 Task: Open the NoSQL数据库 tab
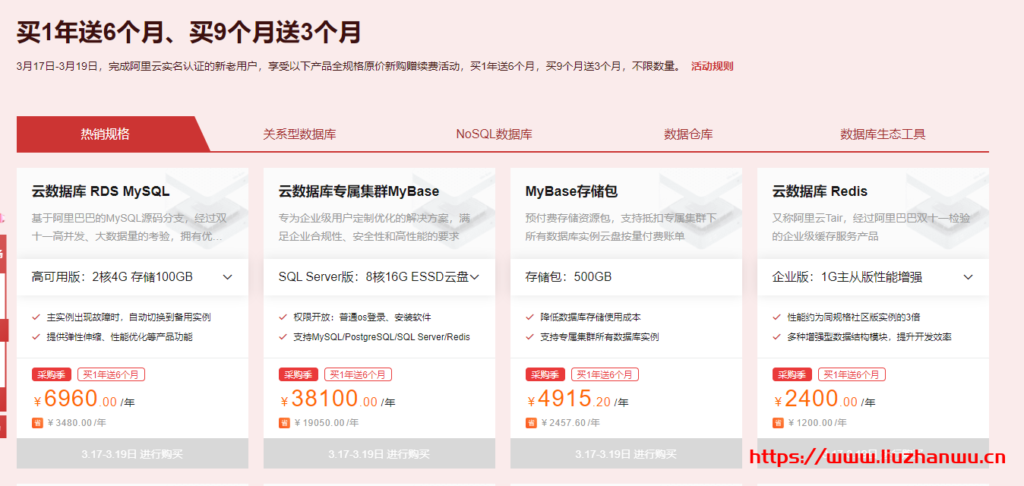[494, 134]
